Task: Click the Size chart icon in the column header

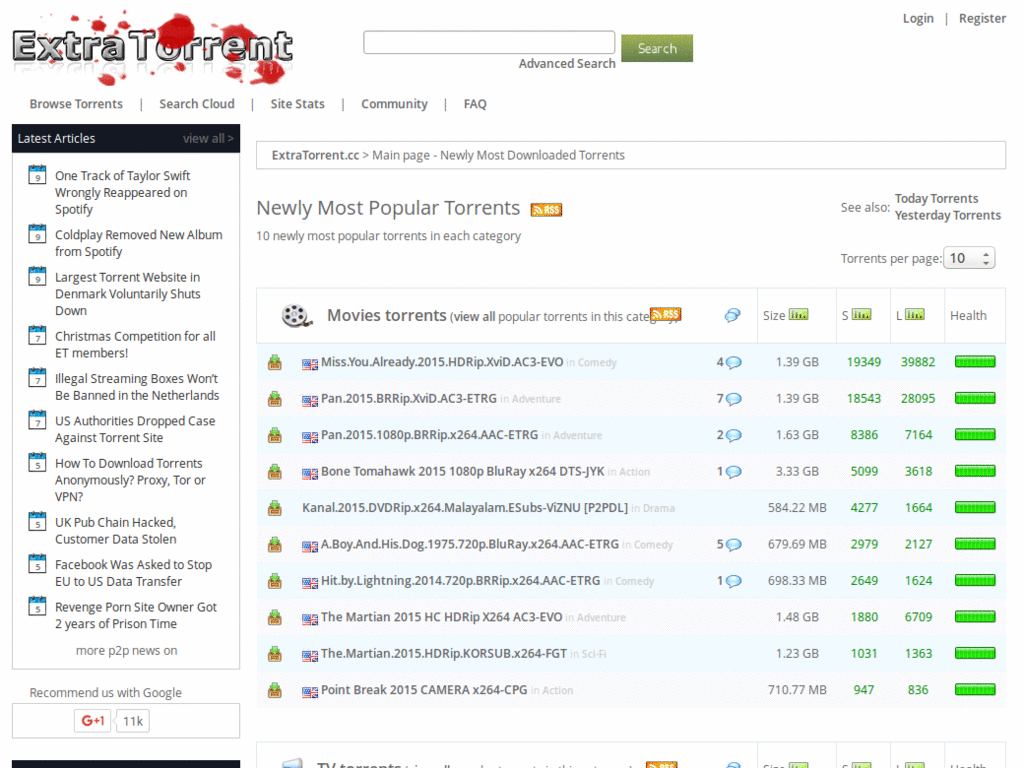Action: (797, 314)
